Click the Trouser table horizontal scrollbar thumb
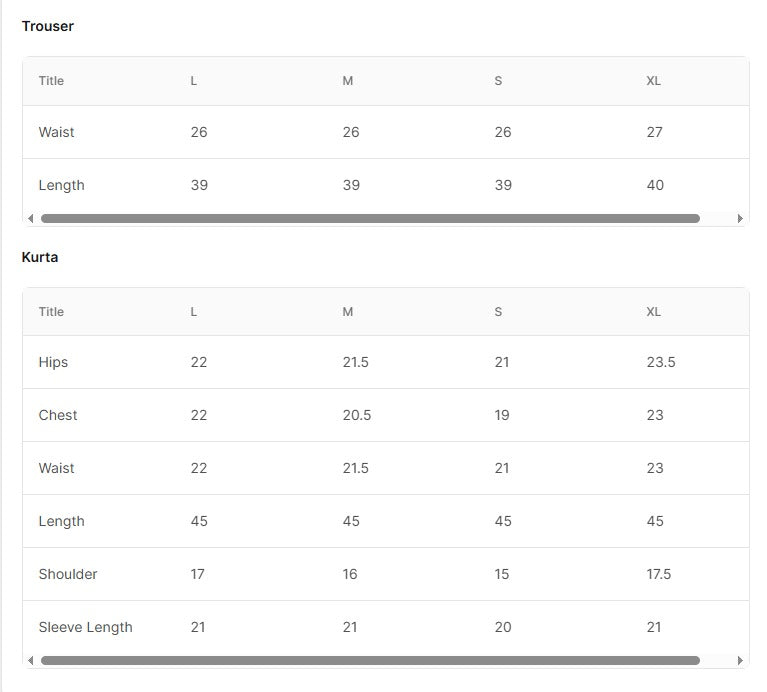767x692 pixels. (x=370, y=219)
